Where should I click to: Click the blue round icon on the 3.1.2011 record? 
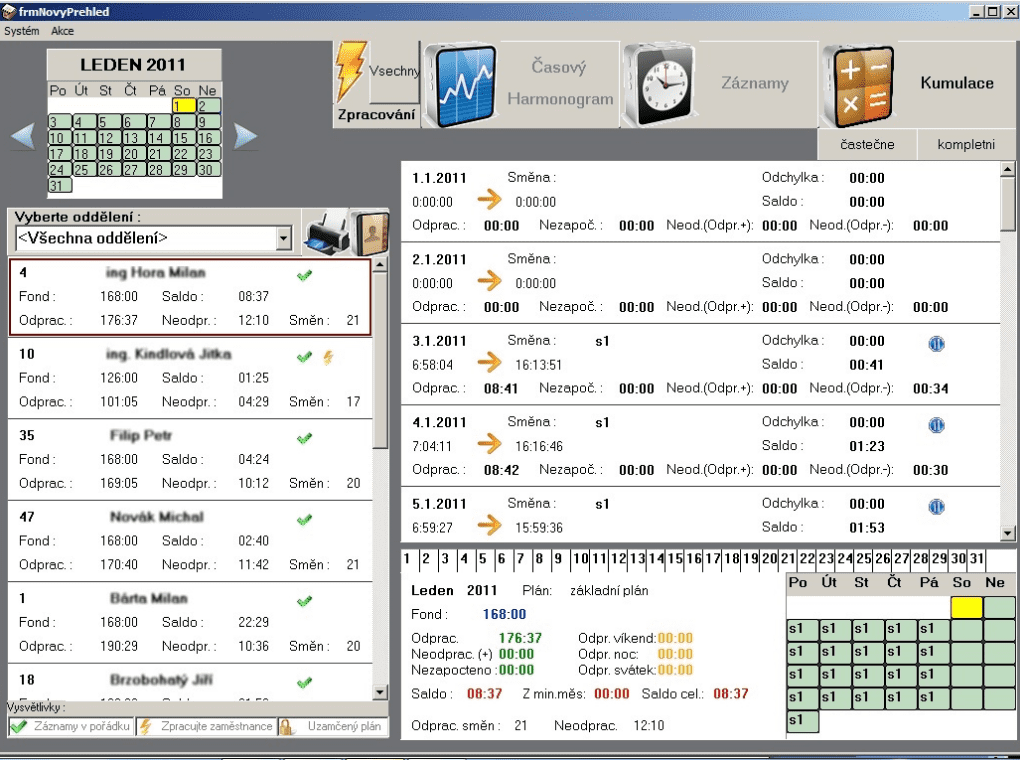point(936,344)
